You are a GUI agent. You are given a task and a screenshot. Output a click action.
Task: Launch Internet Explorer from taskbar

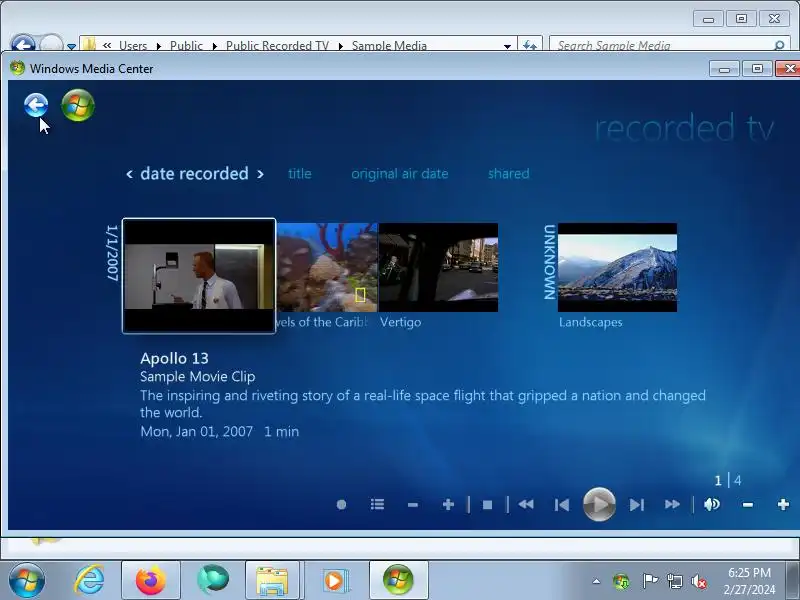pyautogui.click(x=89, y=580)
